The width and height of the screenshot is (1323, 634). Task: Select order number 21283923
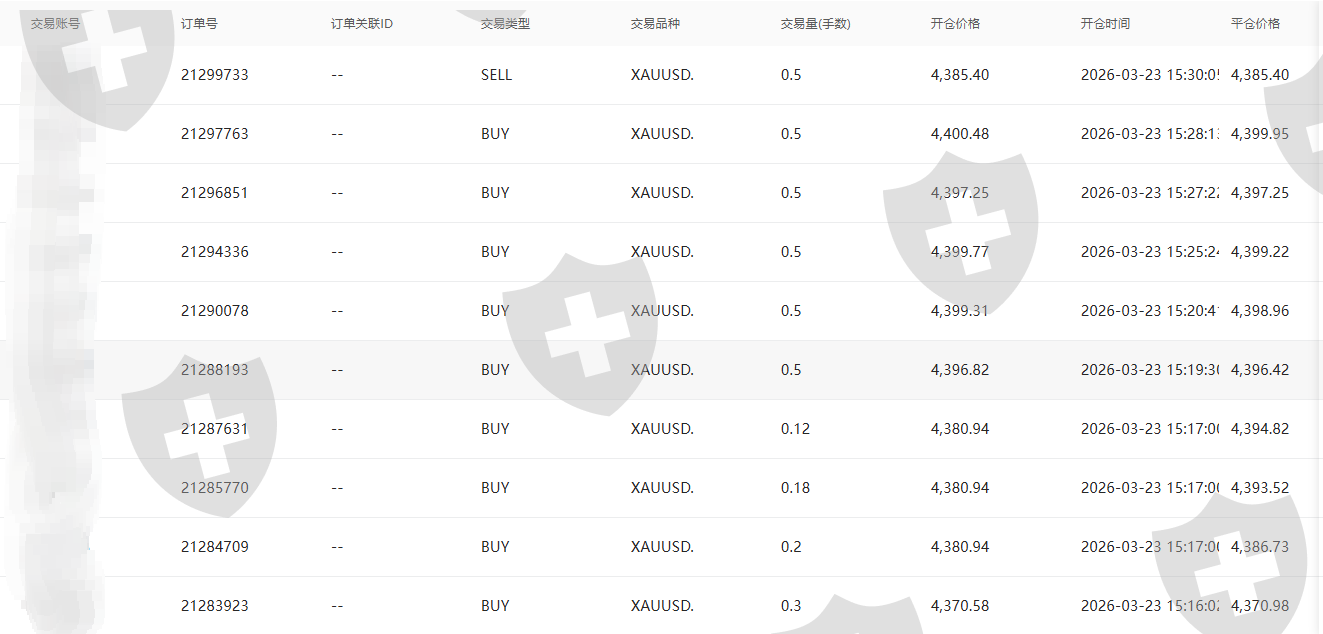coord(214,606)
